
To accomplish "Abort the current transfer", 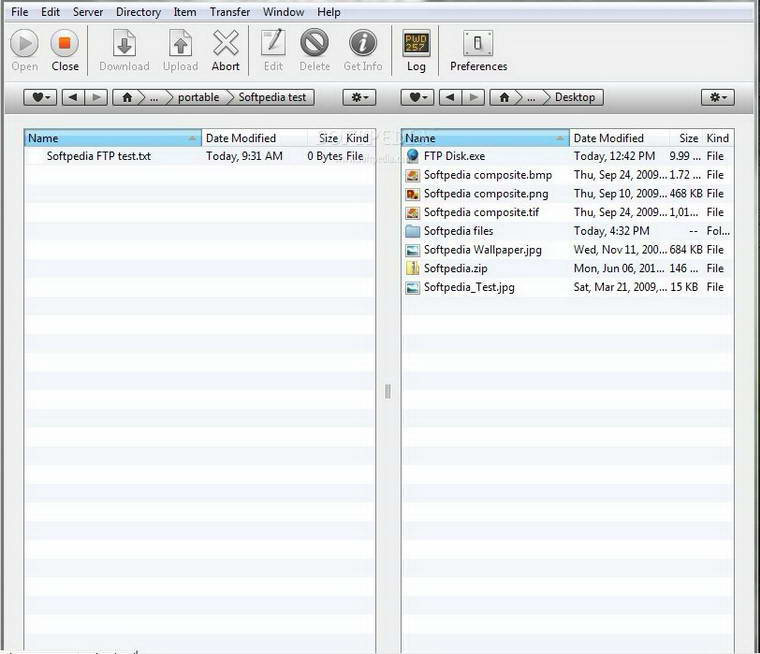I will pyautogui.click(x=225, y=44).
